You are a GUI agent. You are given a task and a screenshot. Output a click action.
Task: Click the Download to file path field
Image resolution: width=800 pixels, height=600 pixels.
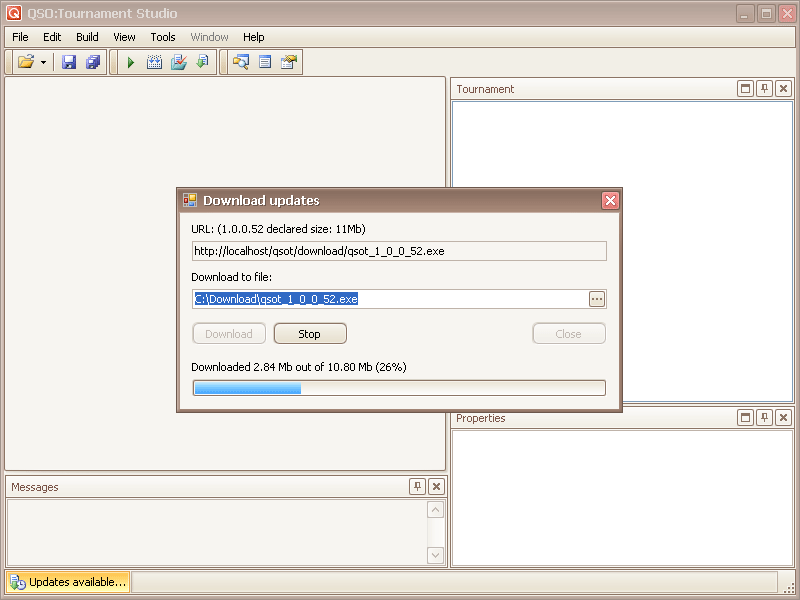coord(390,299)
